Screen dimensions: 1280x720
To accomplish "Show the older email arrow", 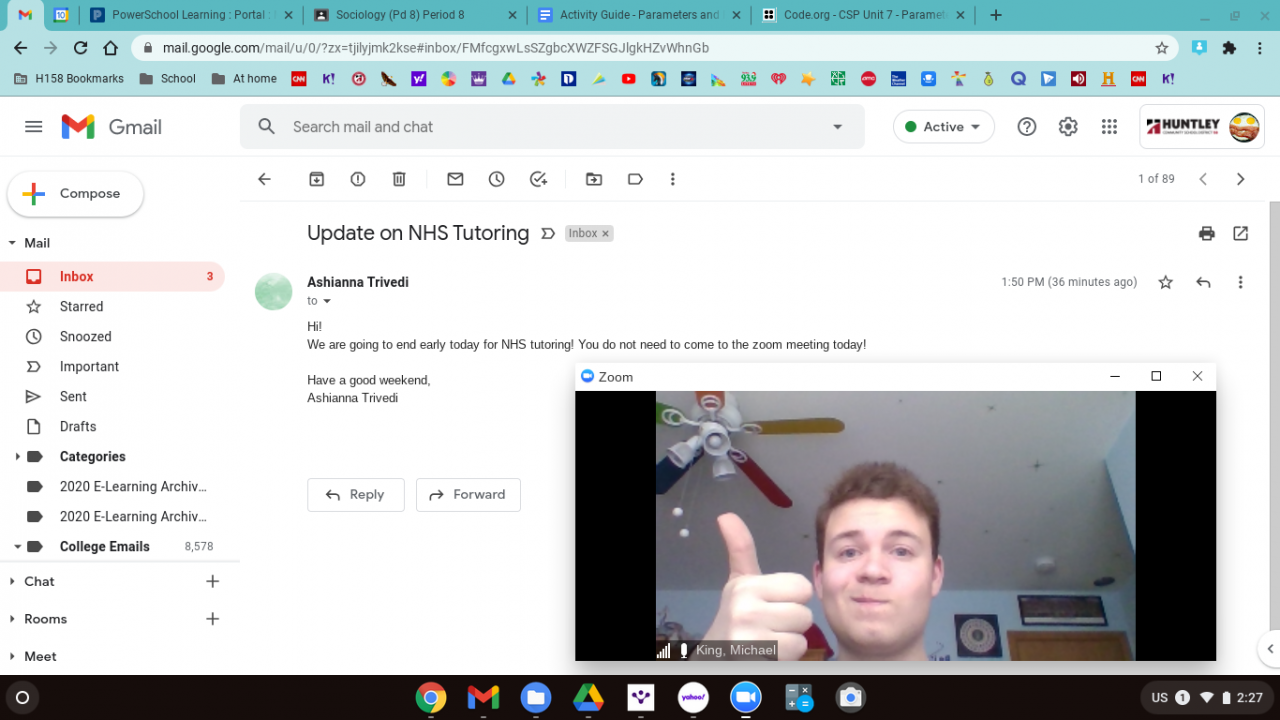I will point(1240,179).
